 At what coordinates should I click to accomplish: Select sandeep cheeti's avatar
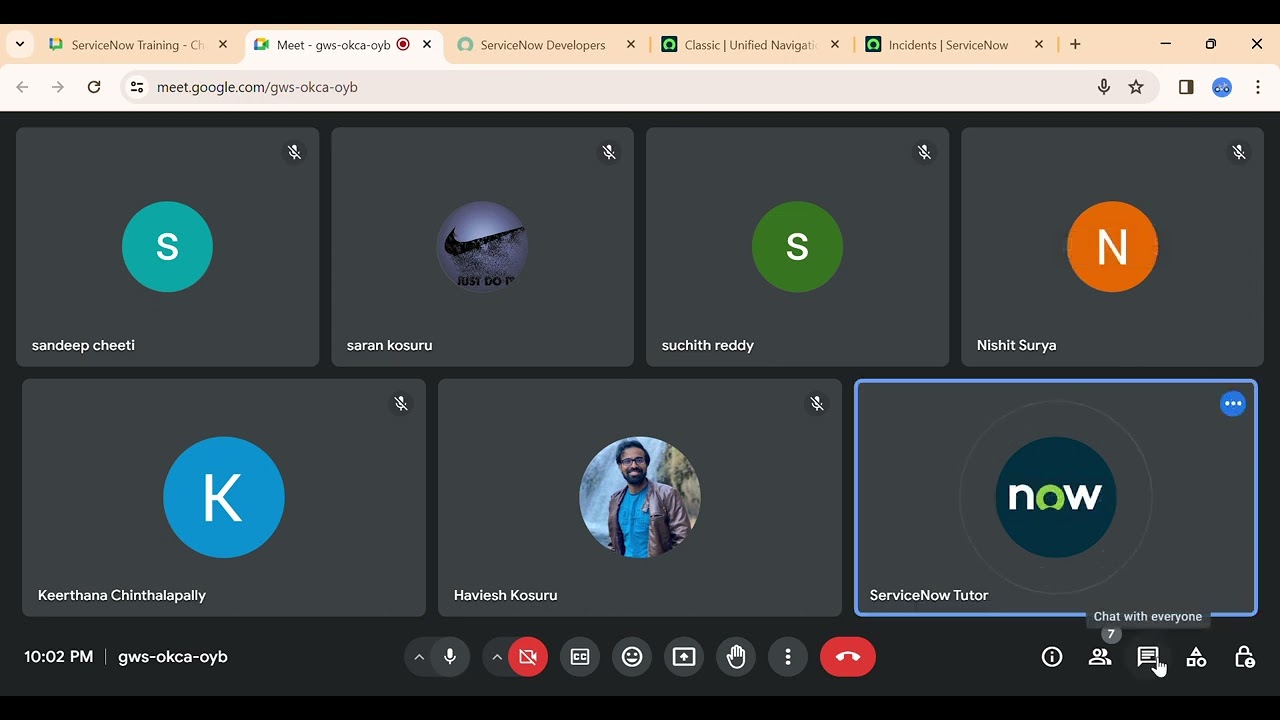pyautogui.click(x=167, y=247)
